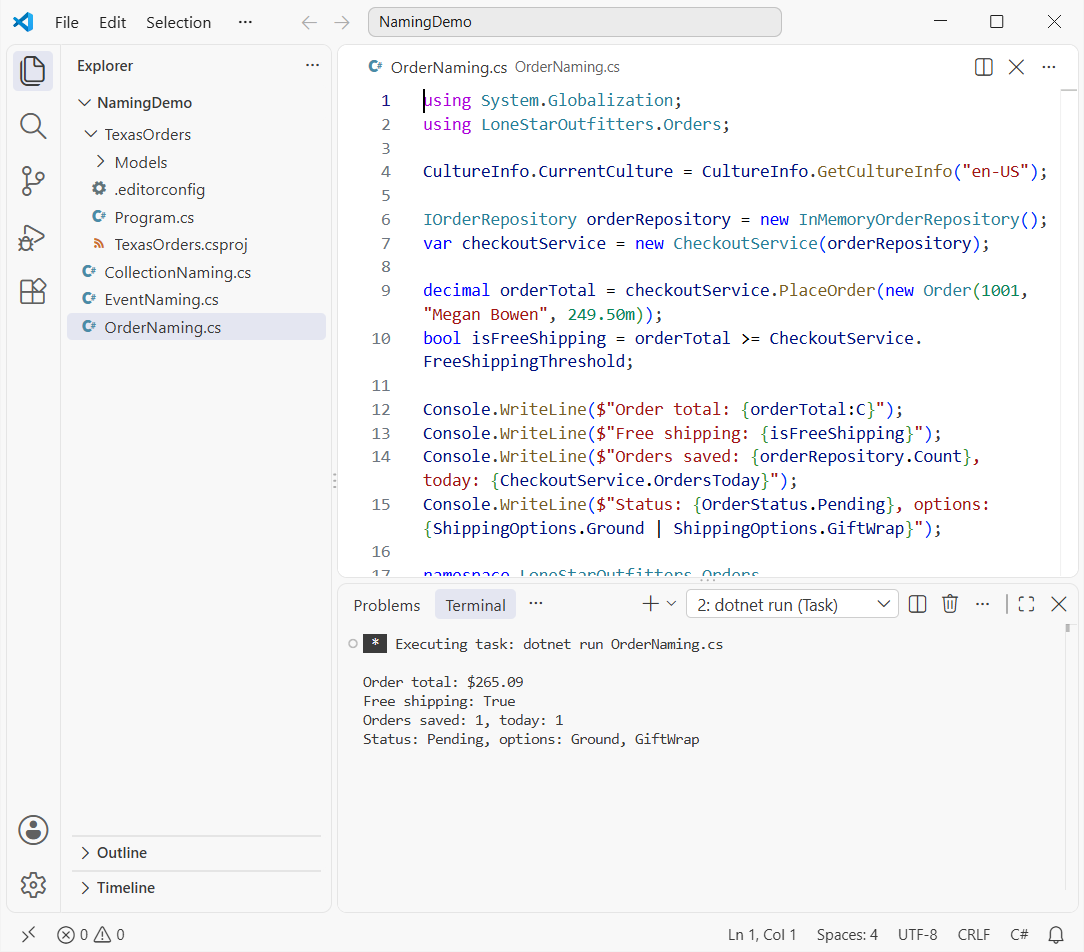The height and width of the screenshot is (952, 1084).
Task: Open remote window indicator in status bar
Action: pos(28,935)
